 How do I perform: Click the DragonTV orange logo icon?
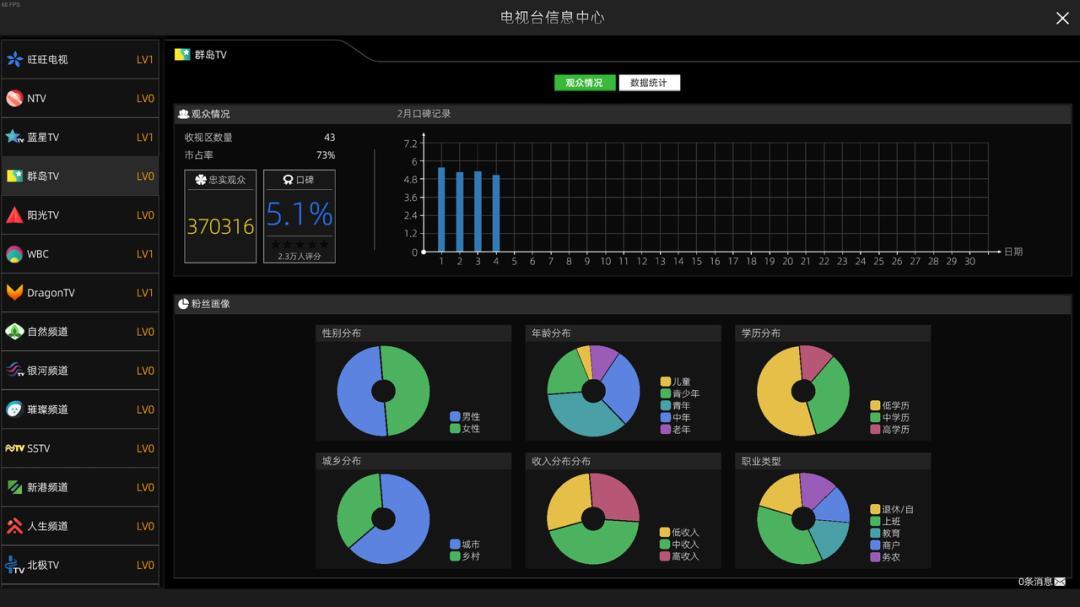[15, 293]
